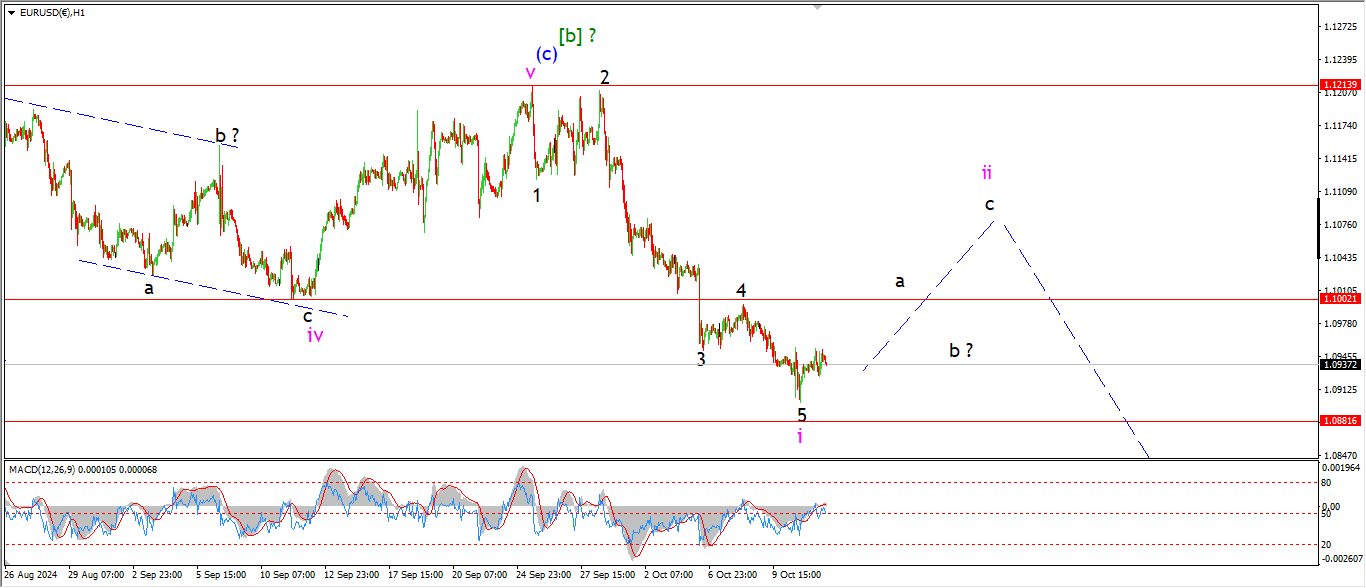The height and width of the screenshot is (588, 1366).
Task: Select the wave 5 label at low
Action: pos(801,414)
